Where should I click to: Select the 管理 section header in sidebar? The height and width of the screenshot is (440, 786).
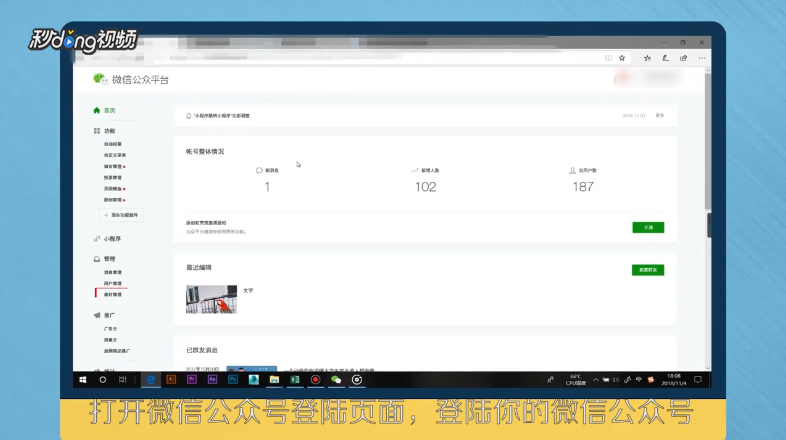104,259
